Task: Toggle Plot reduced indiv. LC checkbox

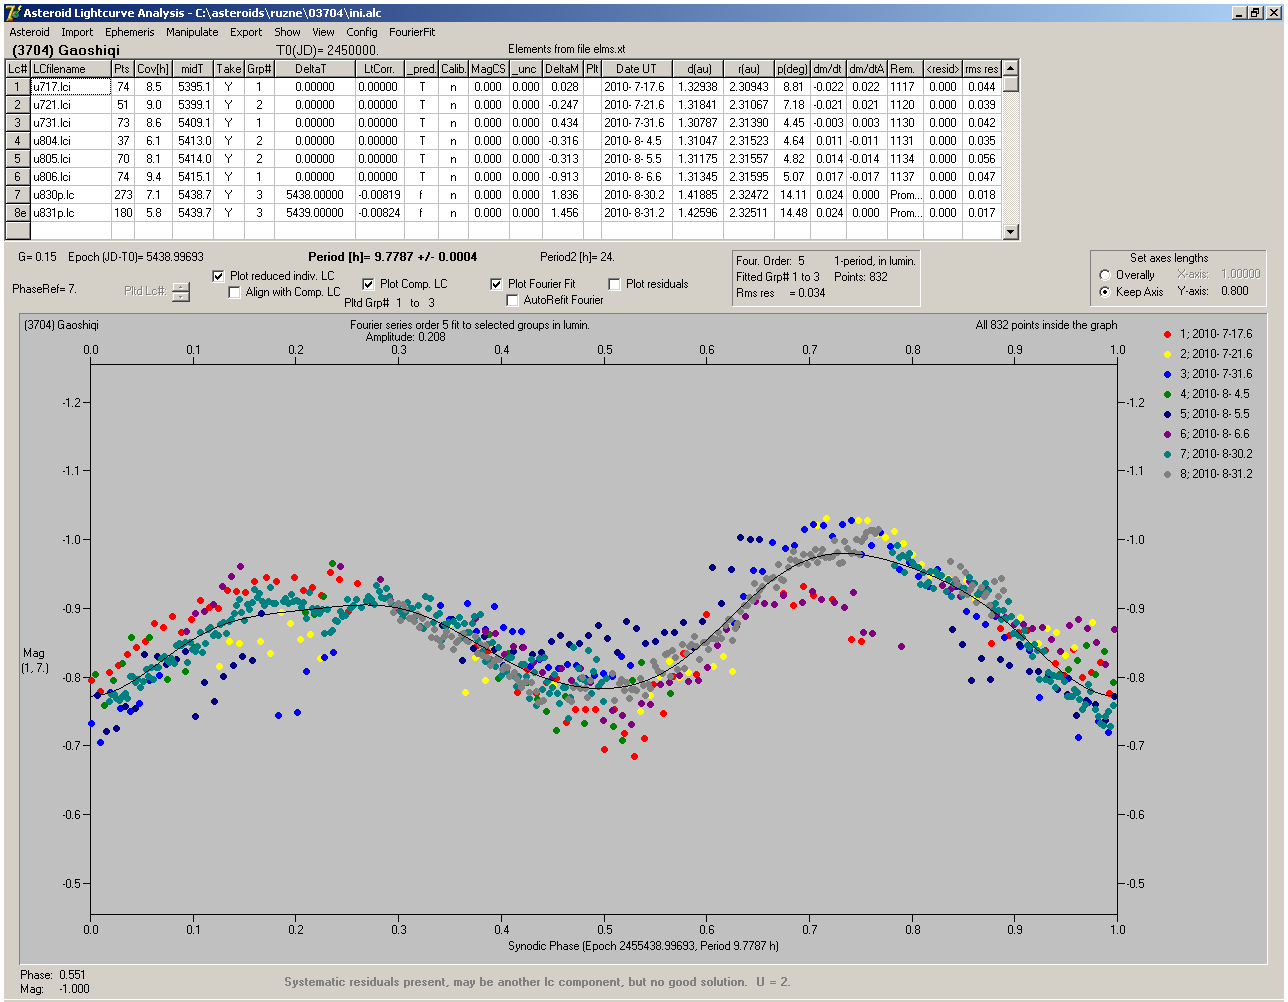Action: click(x=220, y=276)
